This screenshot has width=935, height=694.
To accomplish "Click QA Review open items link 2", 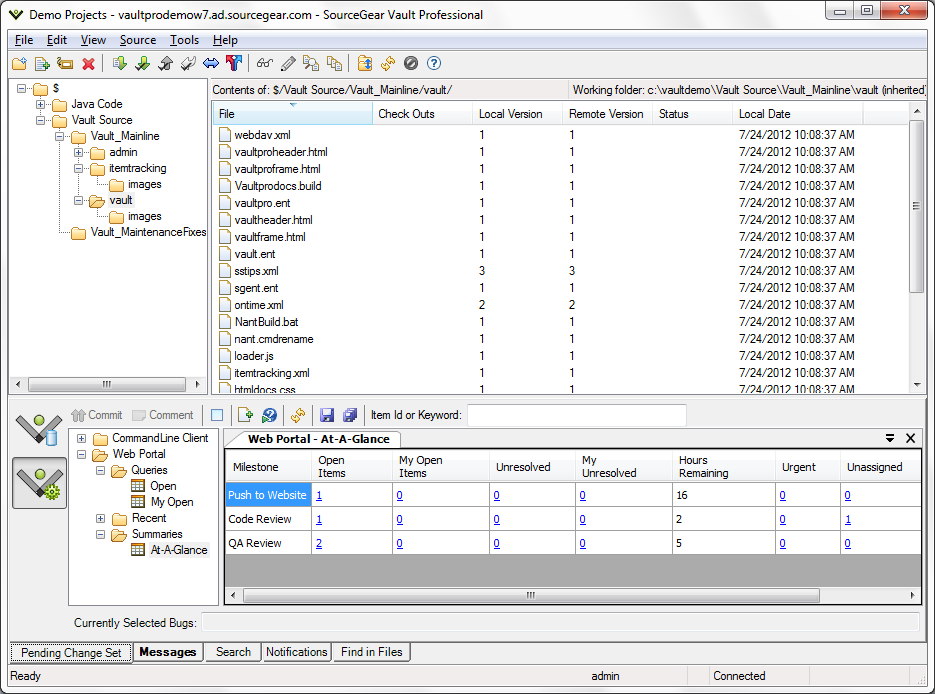I will [x=319, y=543].
